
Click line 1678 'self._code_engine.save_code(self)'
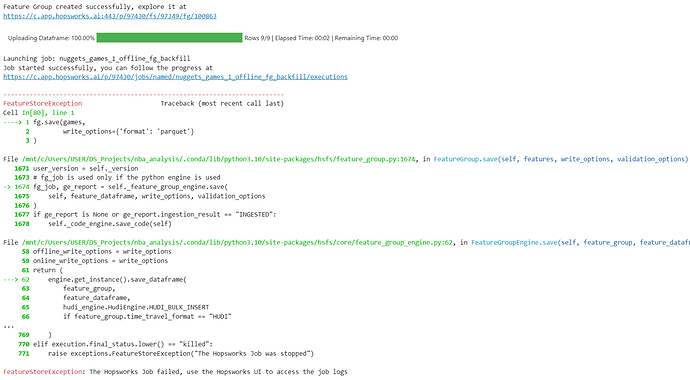[x=110, y=224]
